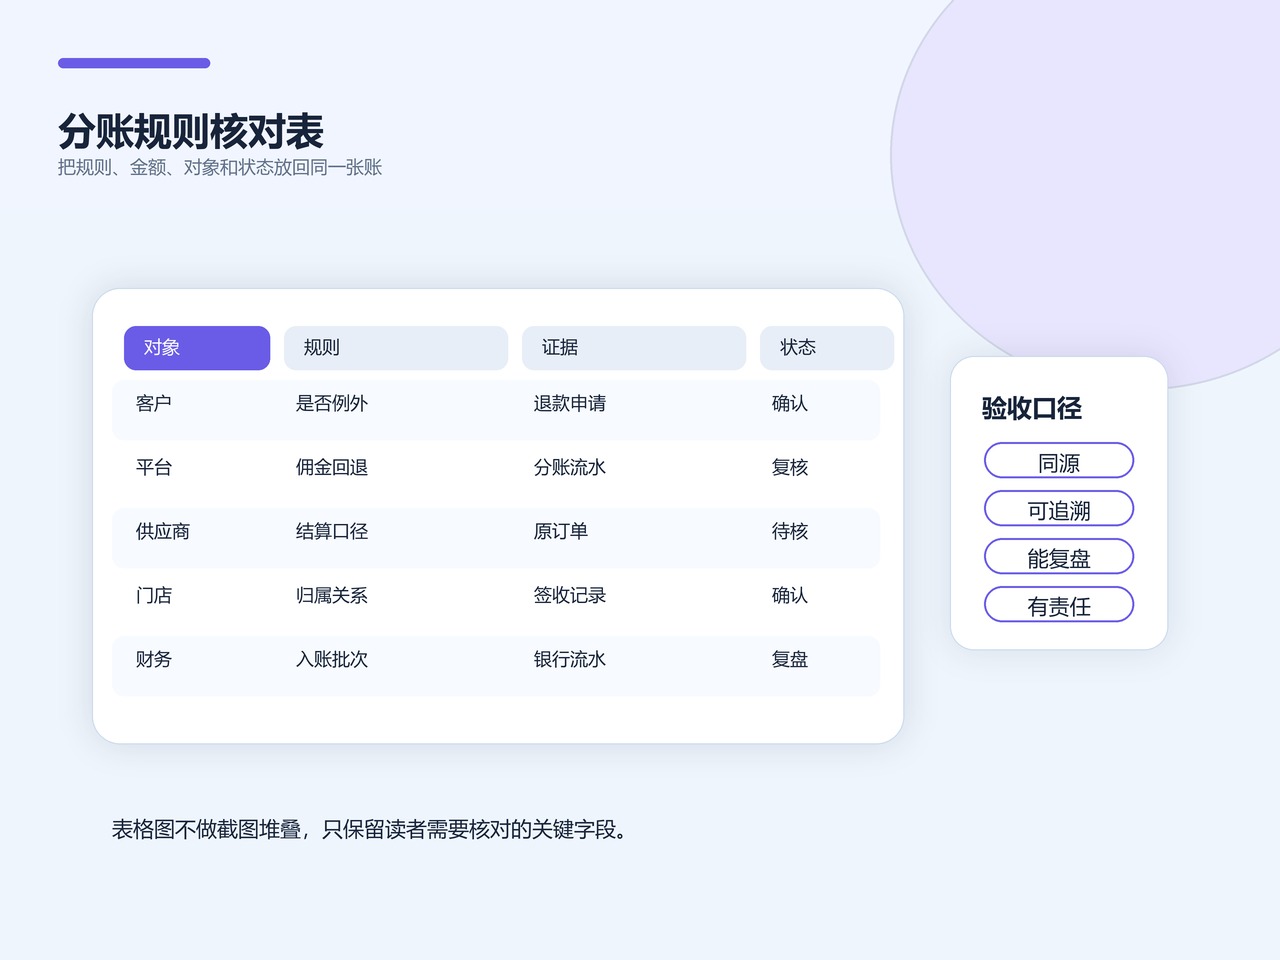The height and width of the screenshot is (960, 1280).
Task: Click 复核 status in 平台 row
Action: [790, 467]
